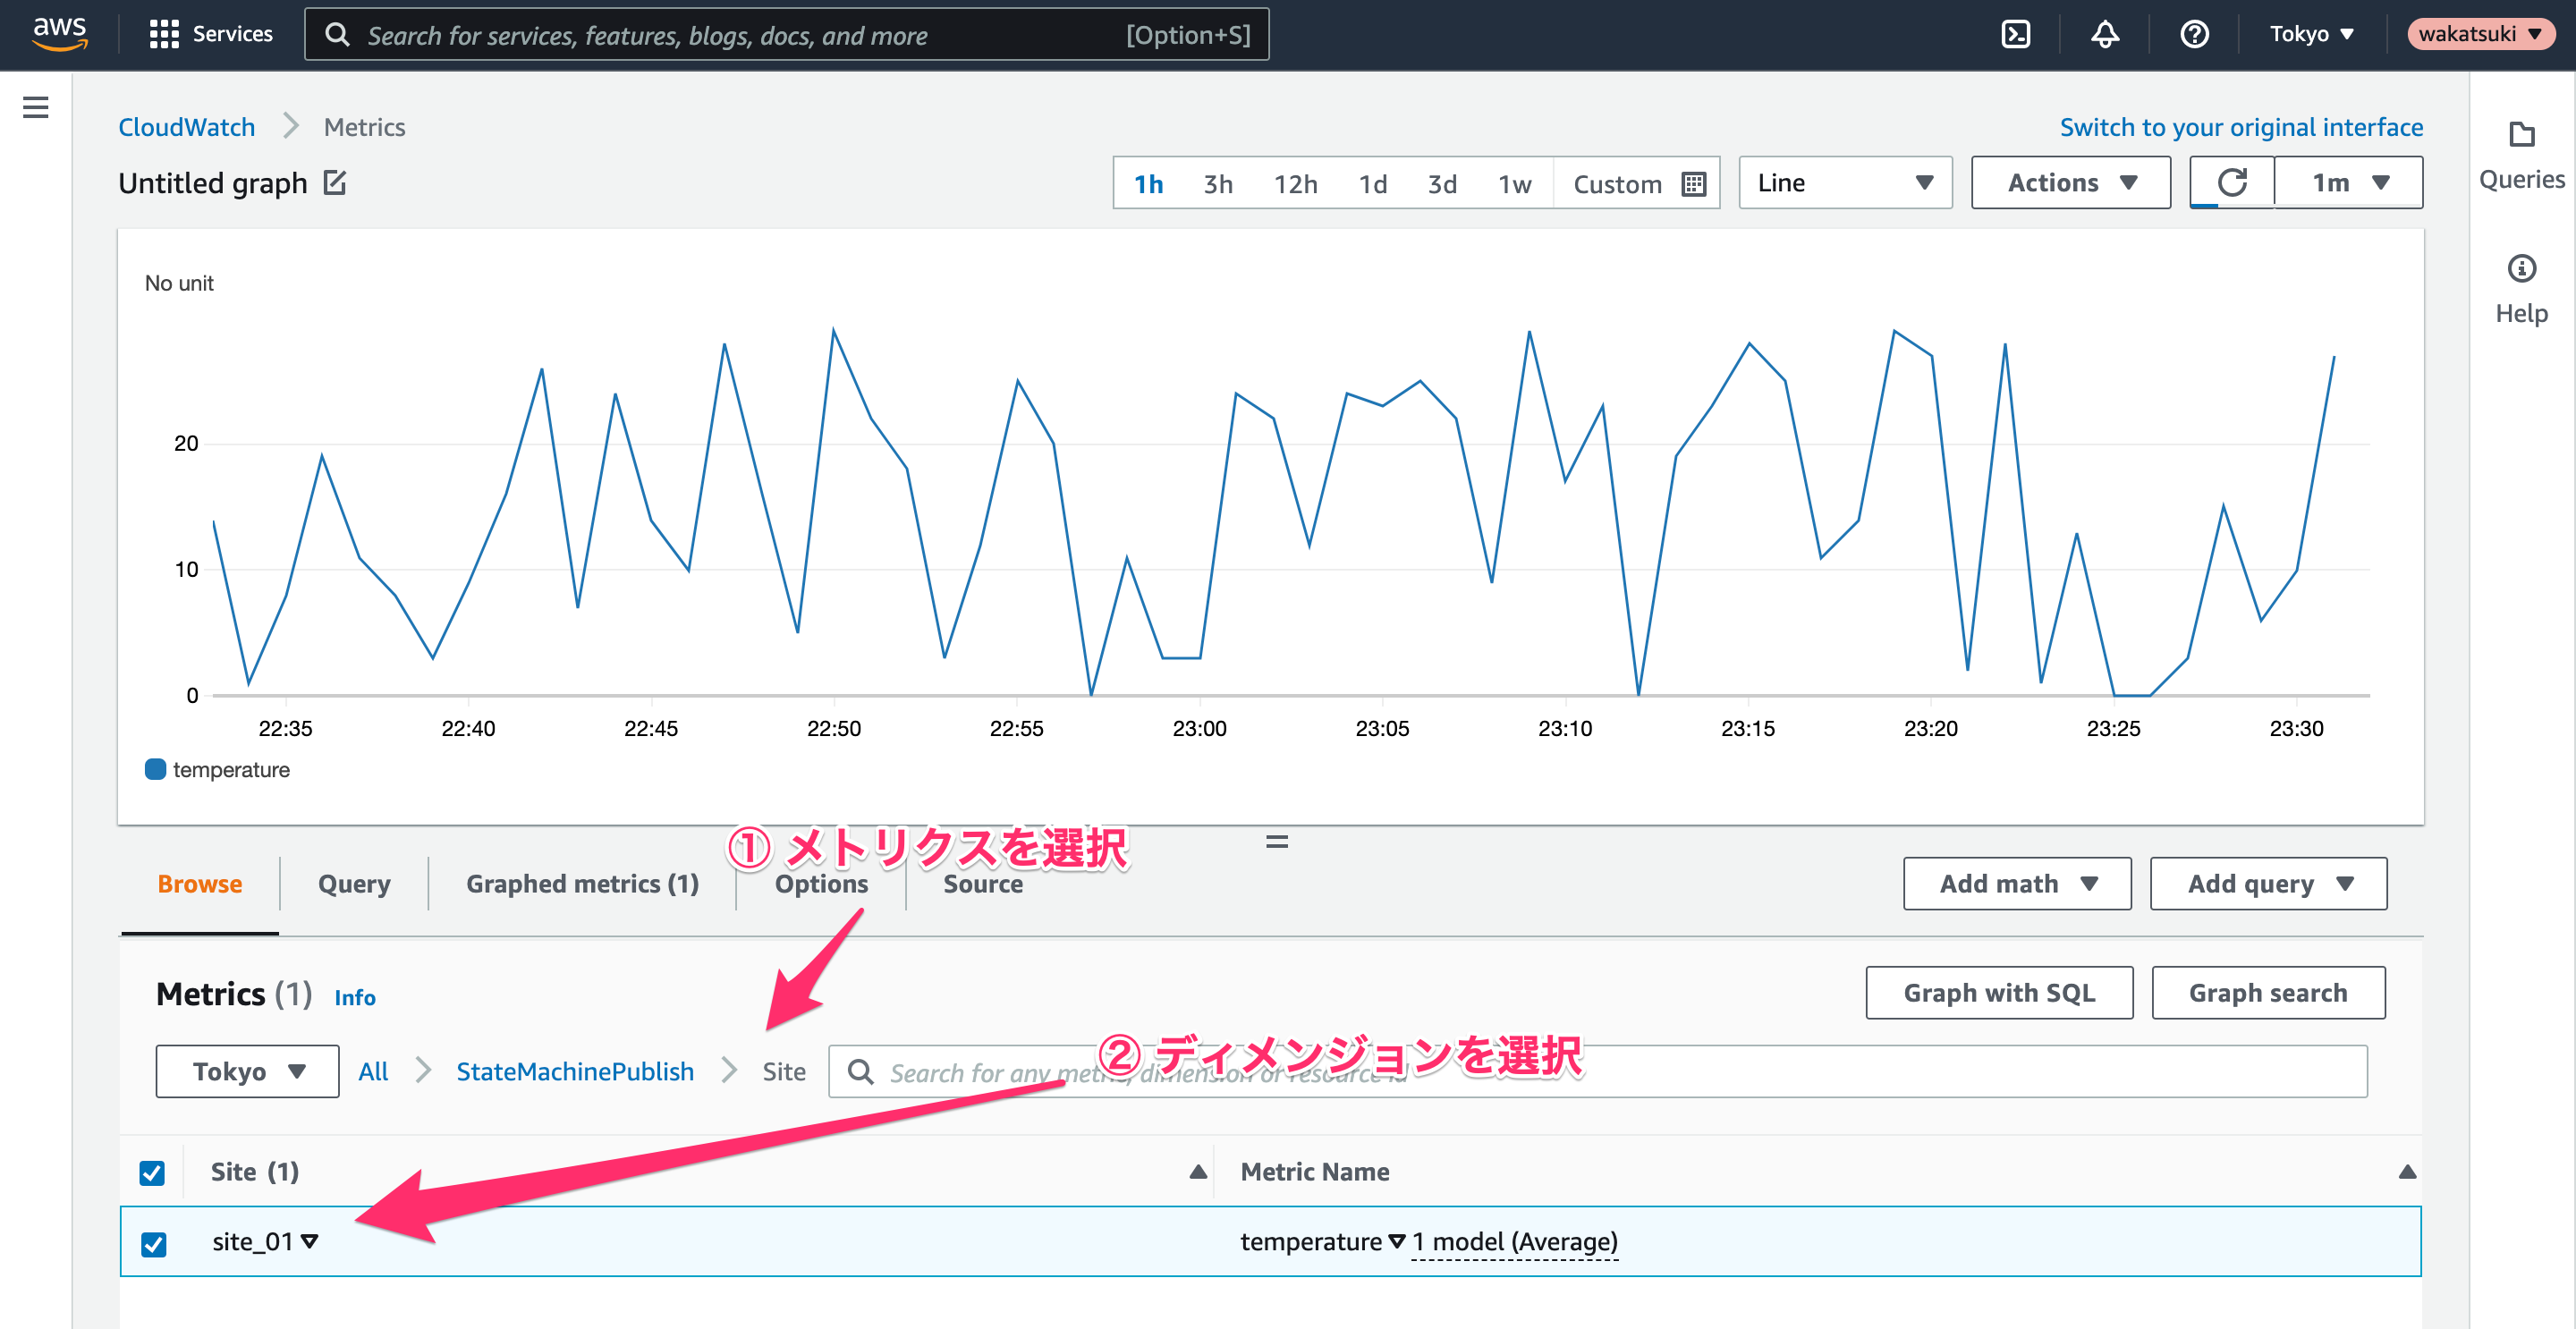The width and height of the screenshot is (2576, 1329).
Task: Open the help question mark icon
Action: (x=2194, y=35)
